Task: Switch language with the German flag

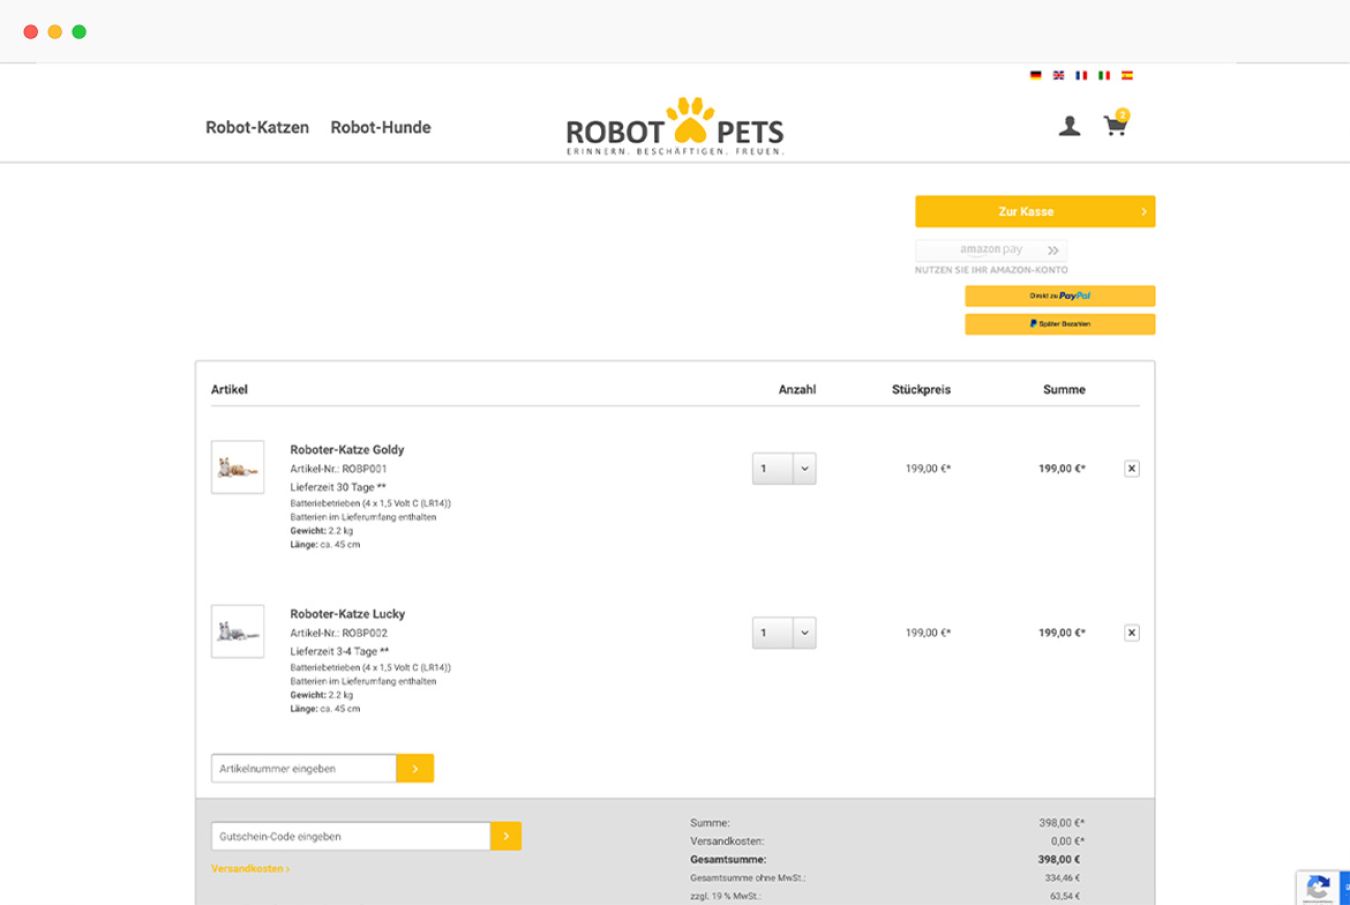Action: 1035,75
